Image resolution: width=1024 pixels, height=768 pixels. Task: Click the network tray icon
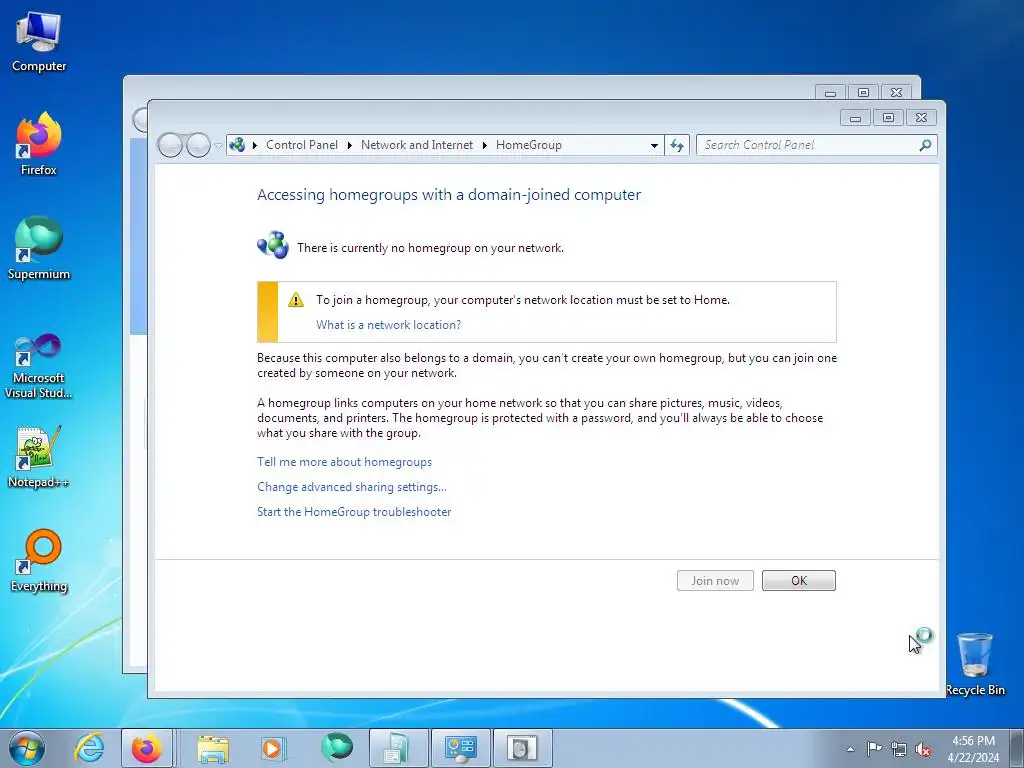pyautogui.click(x=899, y=749)
